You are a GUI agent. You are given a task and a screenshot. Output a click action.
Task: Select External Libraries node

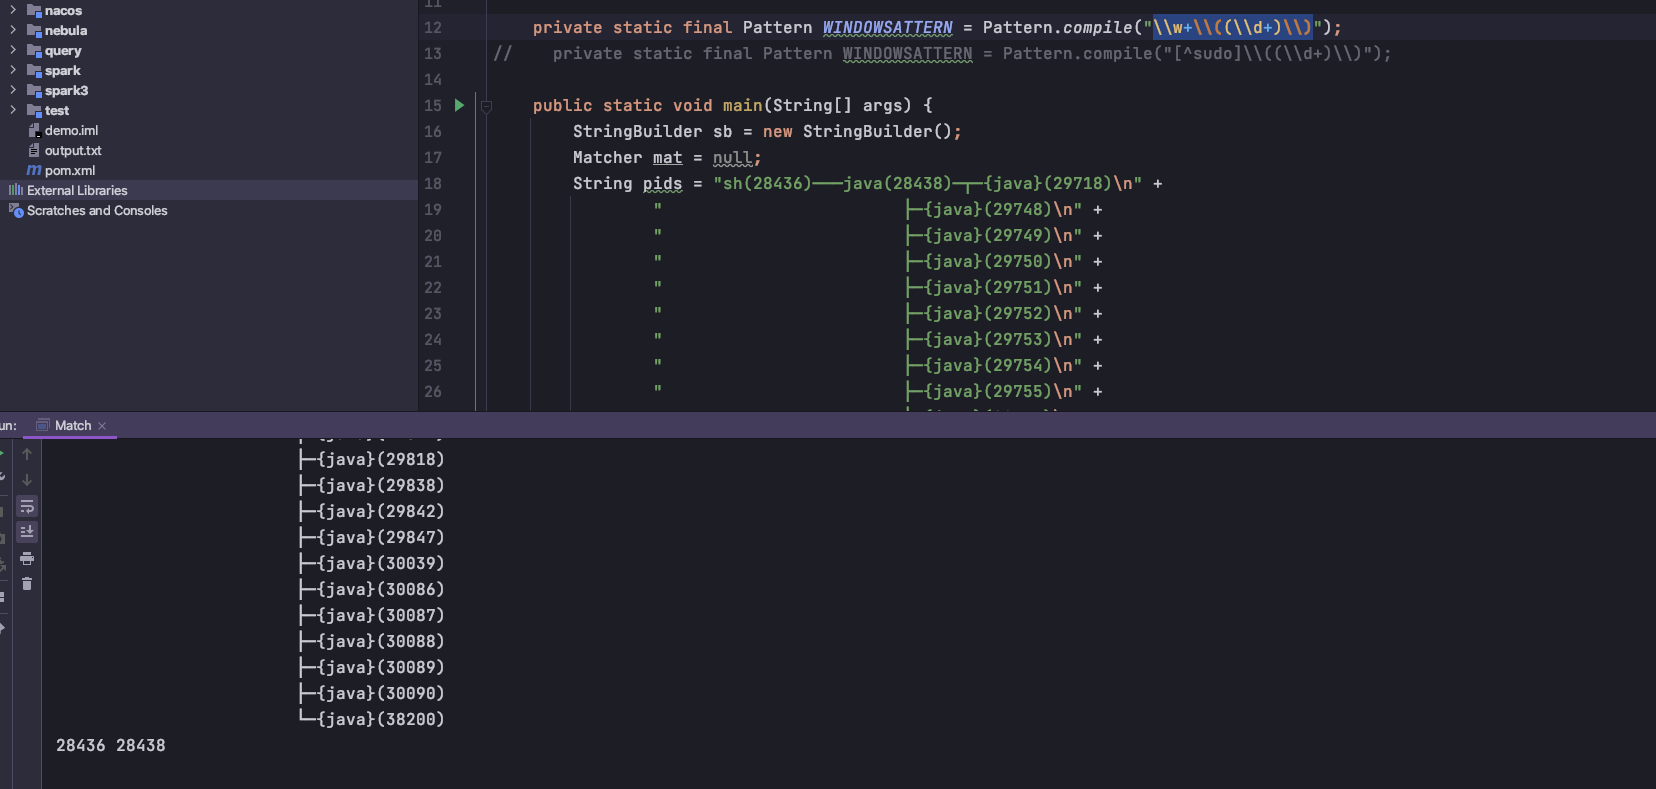pyautogui.click(x=77, y=190)
